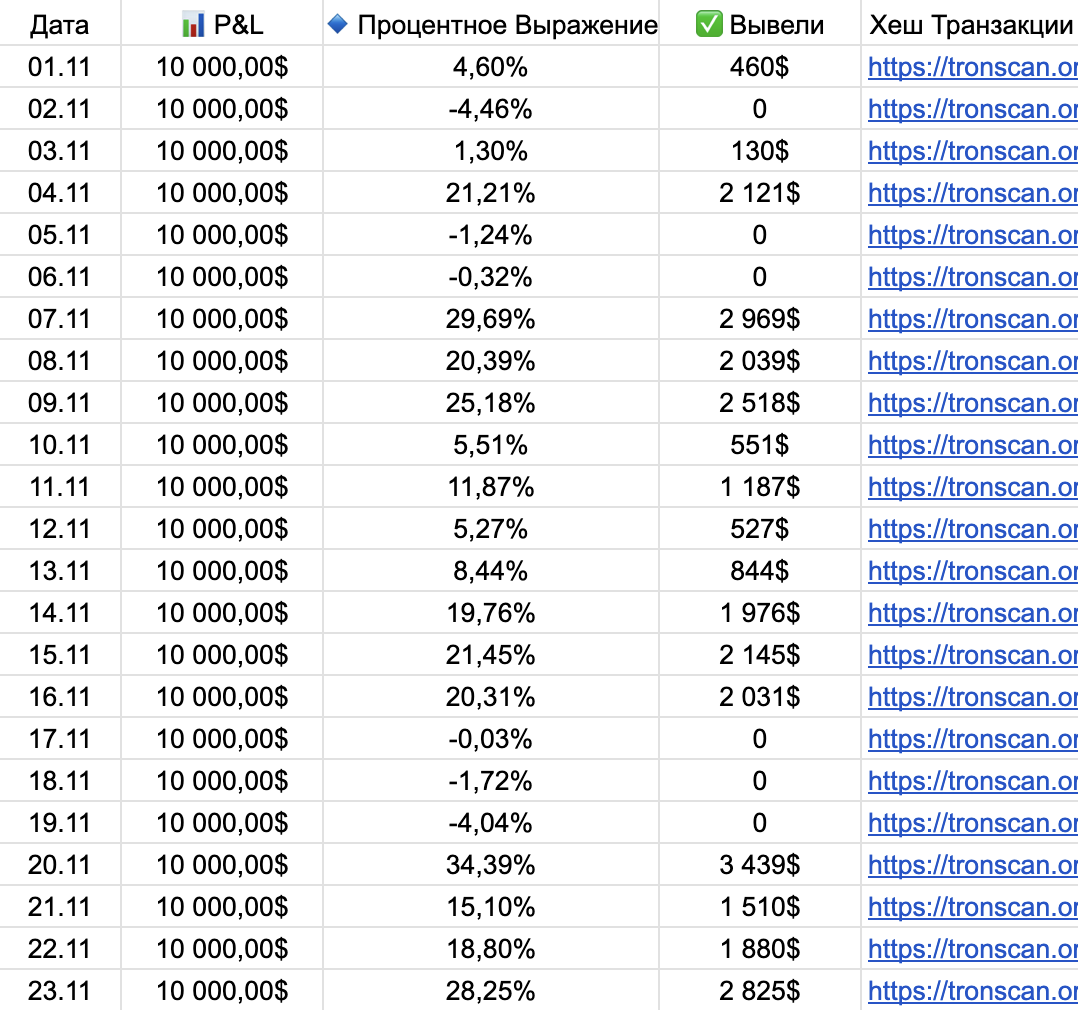This screenshot has width=1078, height=1010.
Task: Click the green checkmark icon beside Вывели
Action: pos(709,25)
